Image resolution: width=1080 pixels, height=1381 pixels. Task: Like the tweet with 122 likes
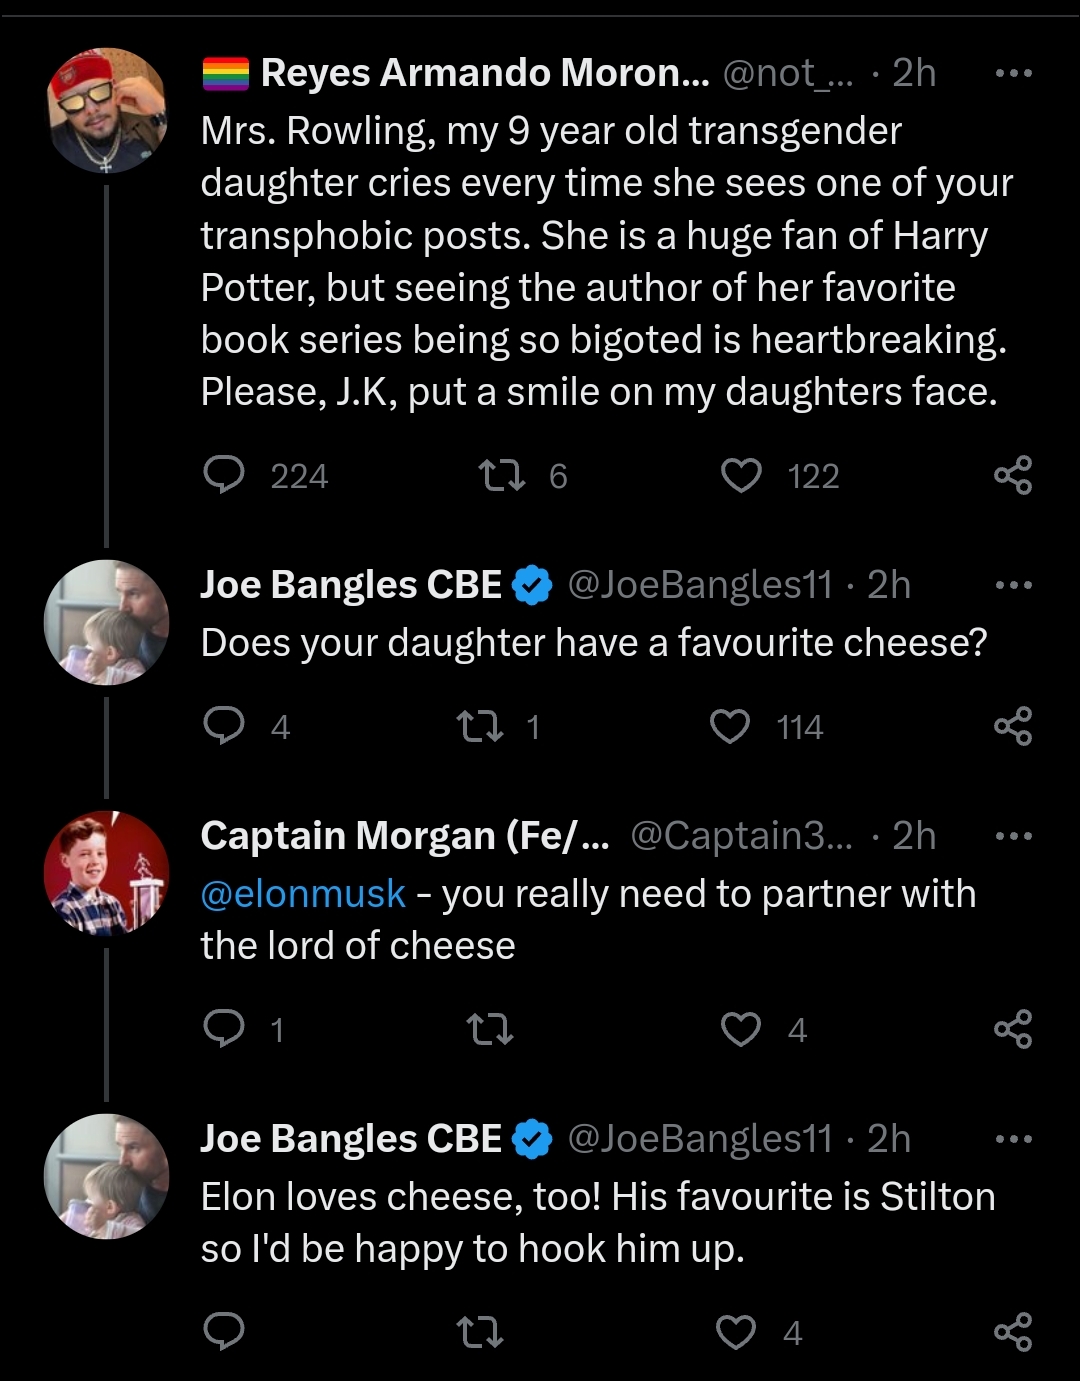pyautogui.click(x=741, y=476)
